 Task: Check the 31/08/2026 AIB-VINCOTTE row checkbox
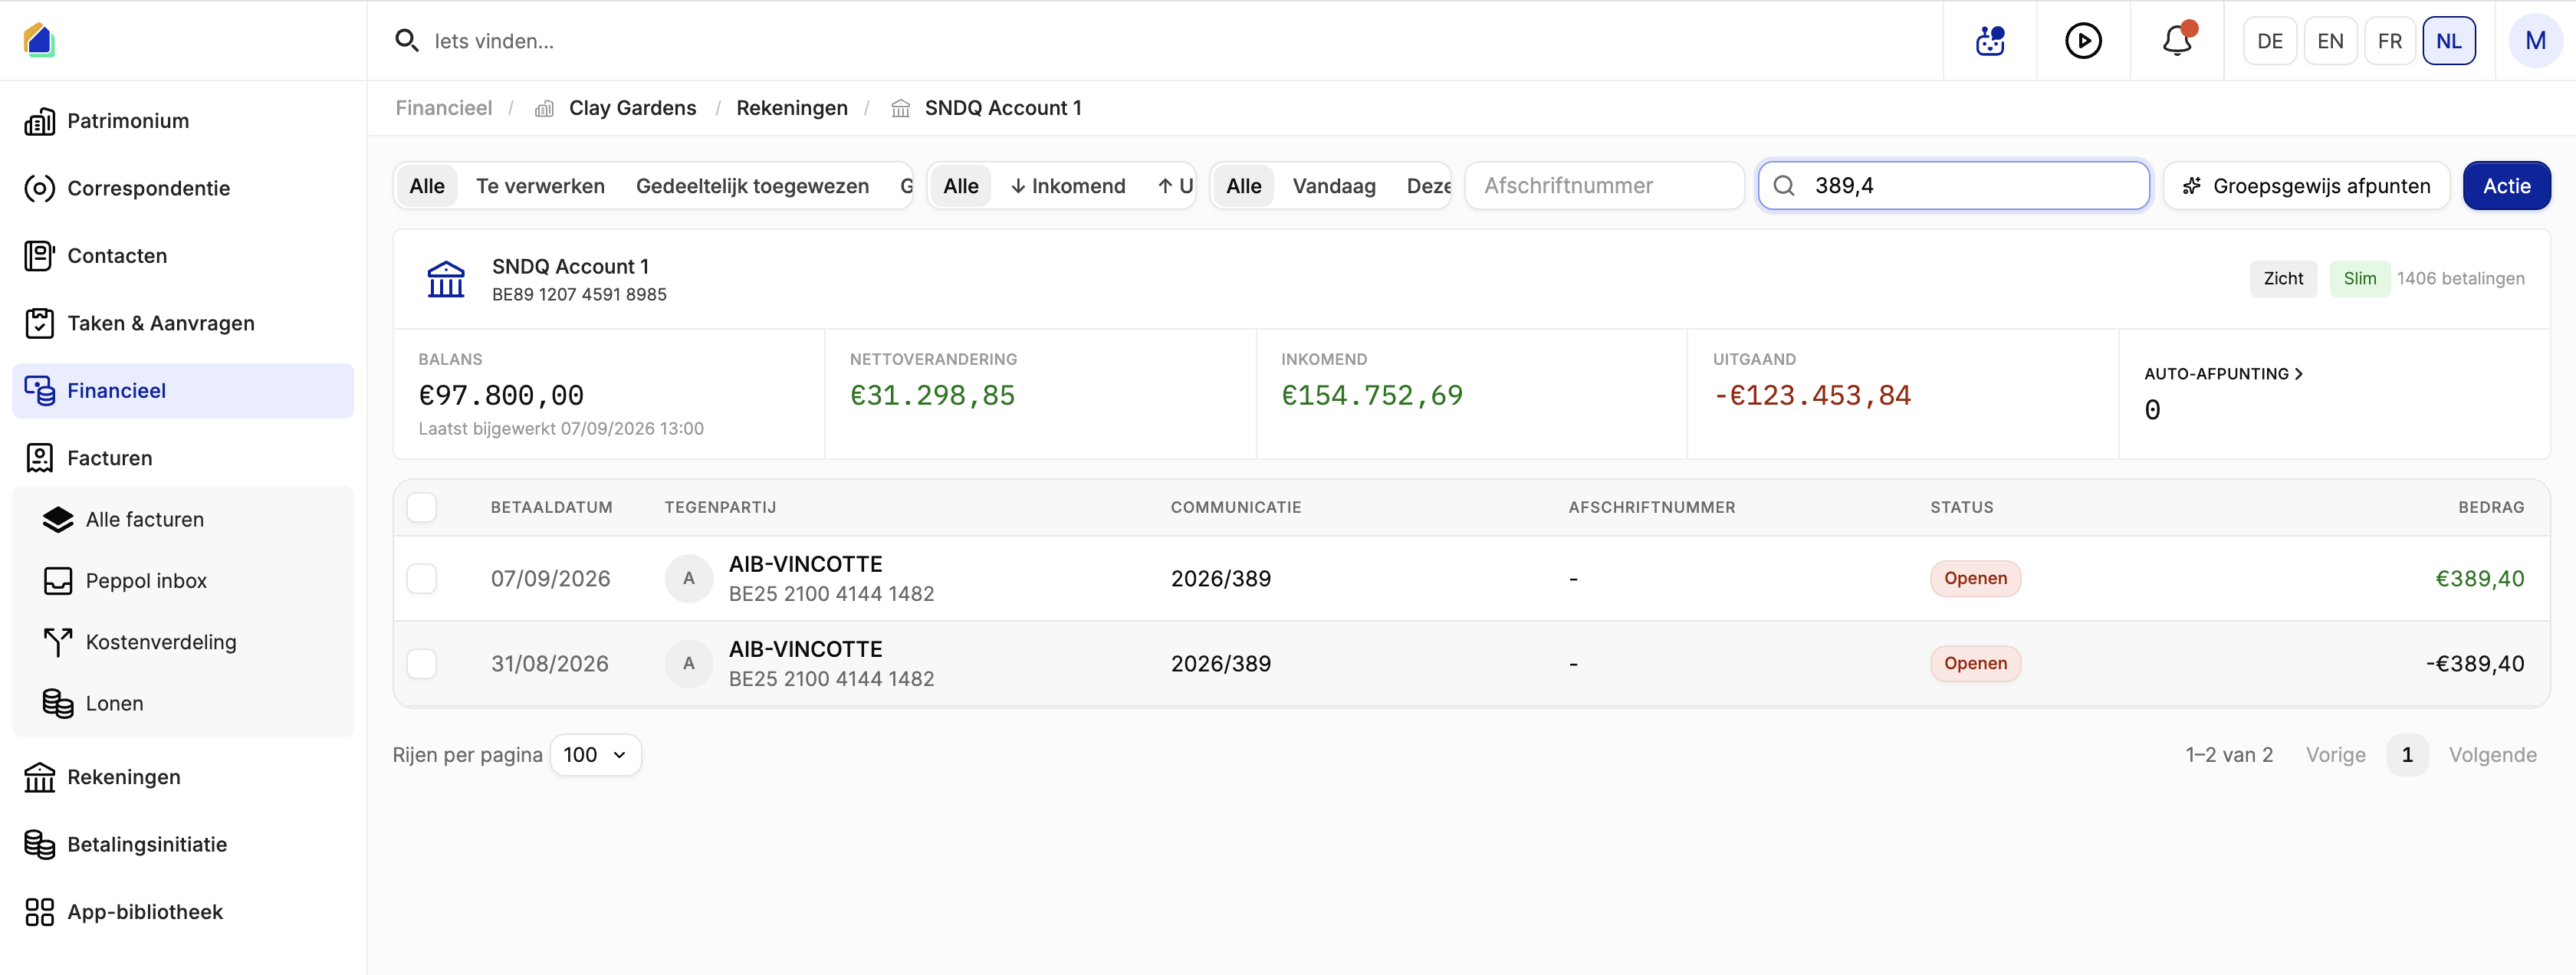pyautogui.click(x=422, y=664)
